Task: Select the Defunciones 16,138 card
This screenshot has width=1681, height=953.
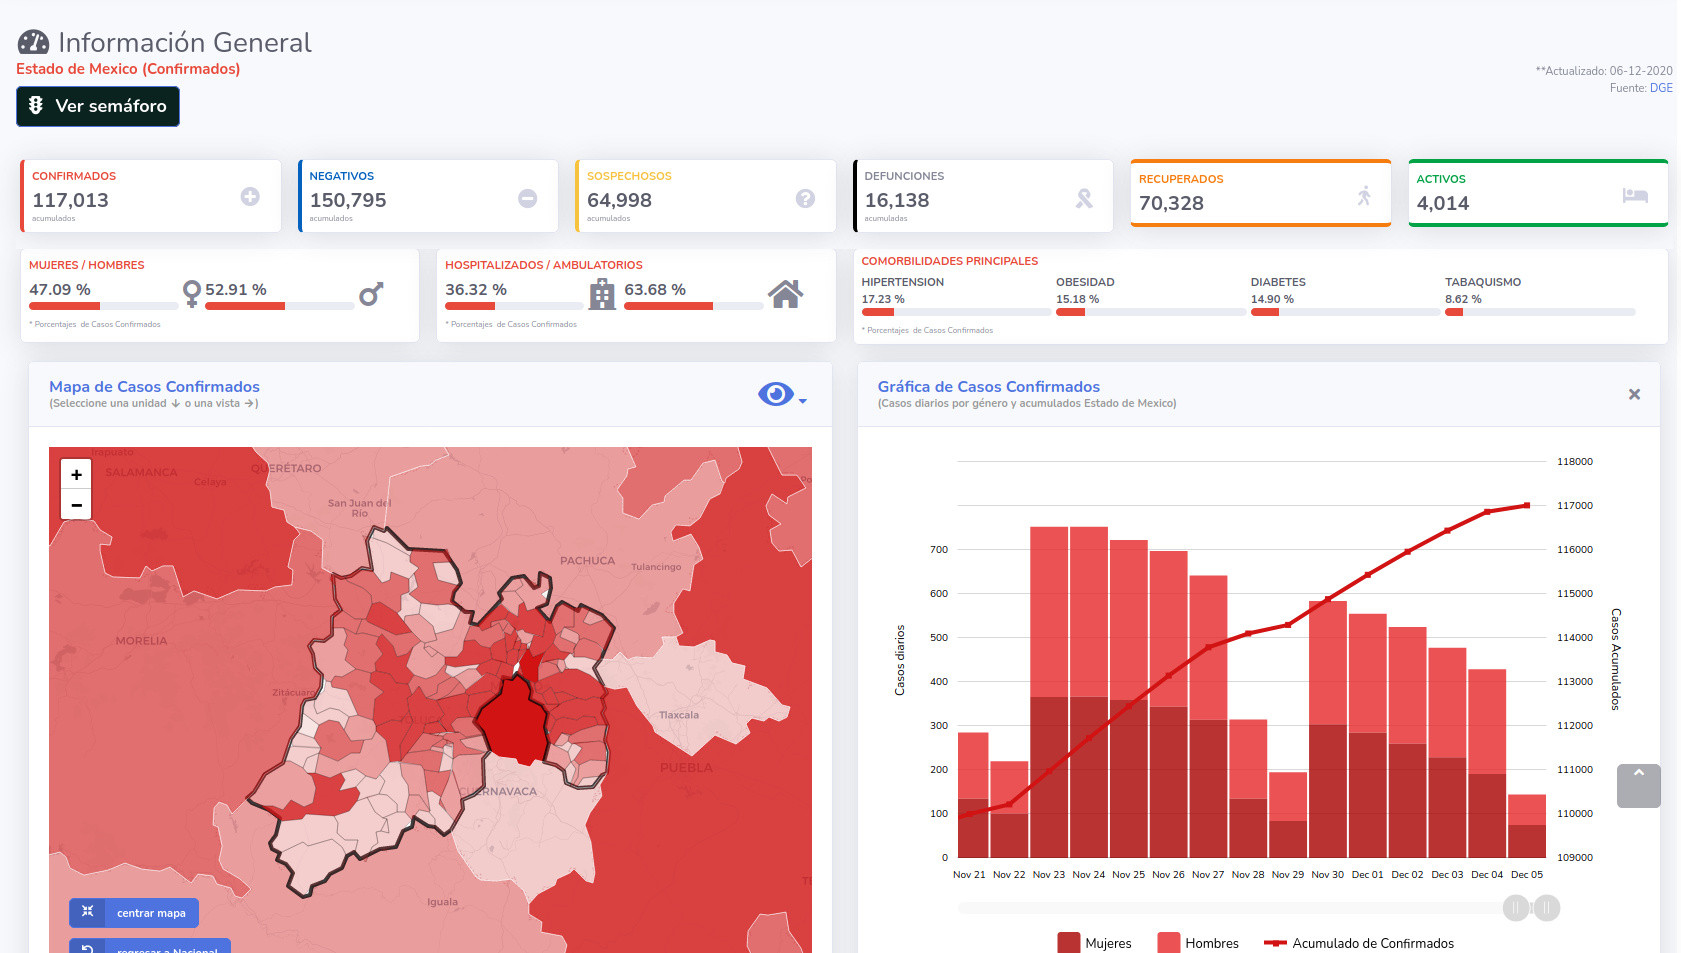Action: [983, 196]
